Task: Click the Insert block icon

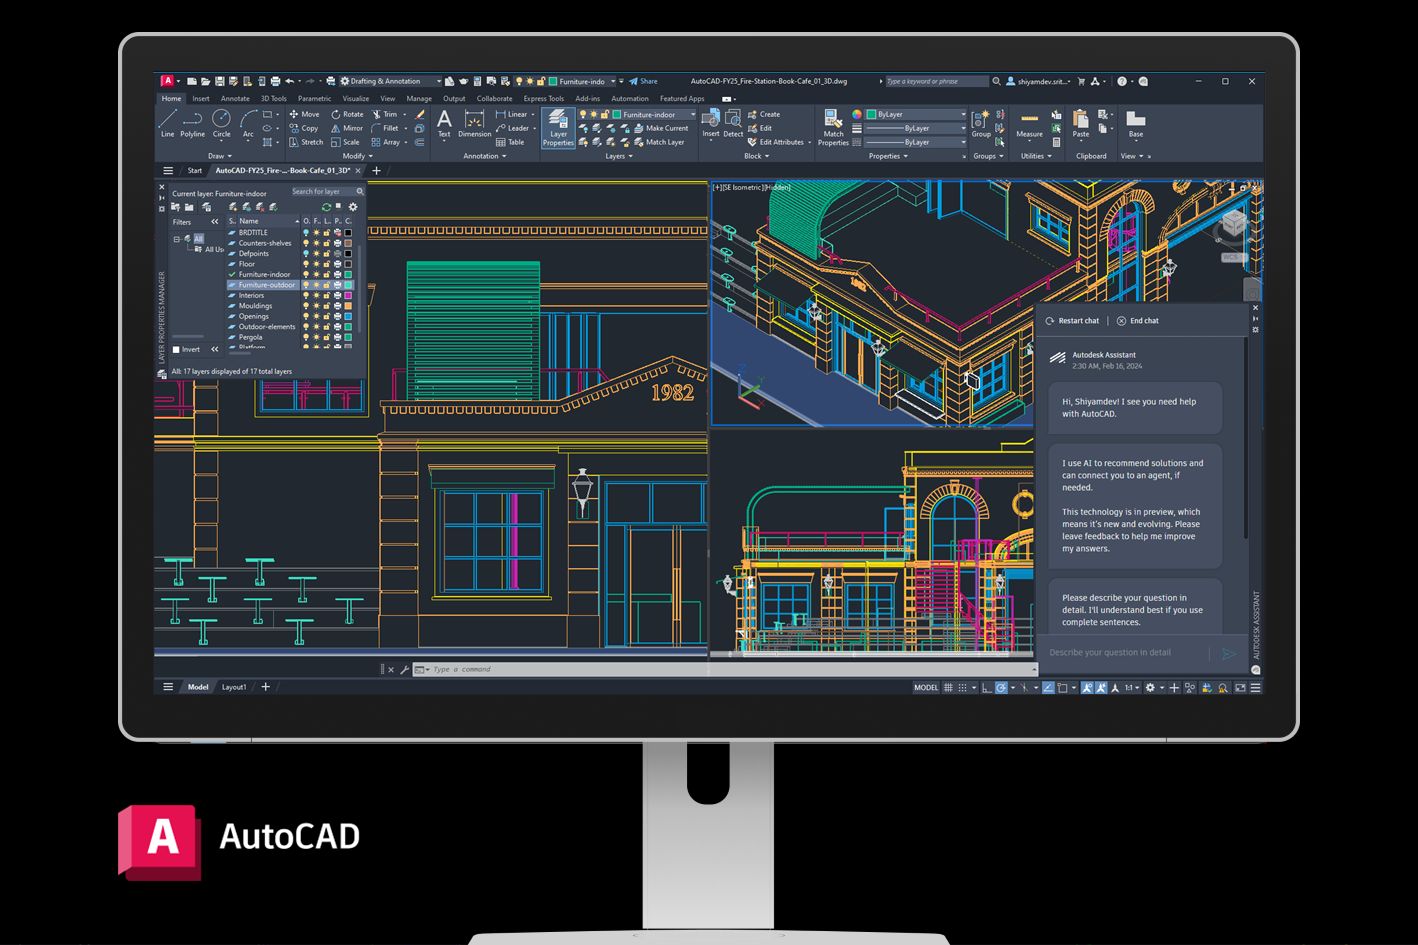Action: 711,123
